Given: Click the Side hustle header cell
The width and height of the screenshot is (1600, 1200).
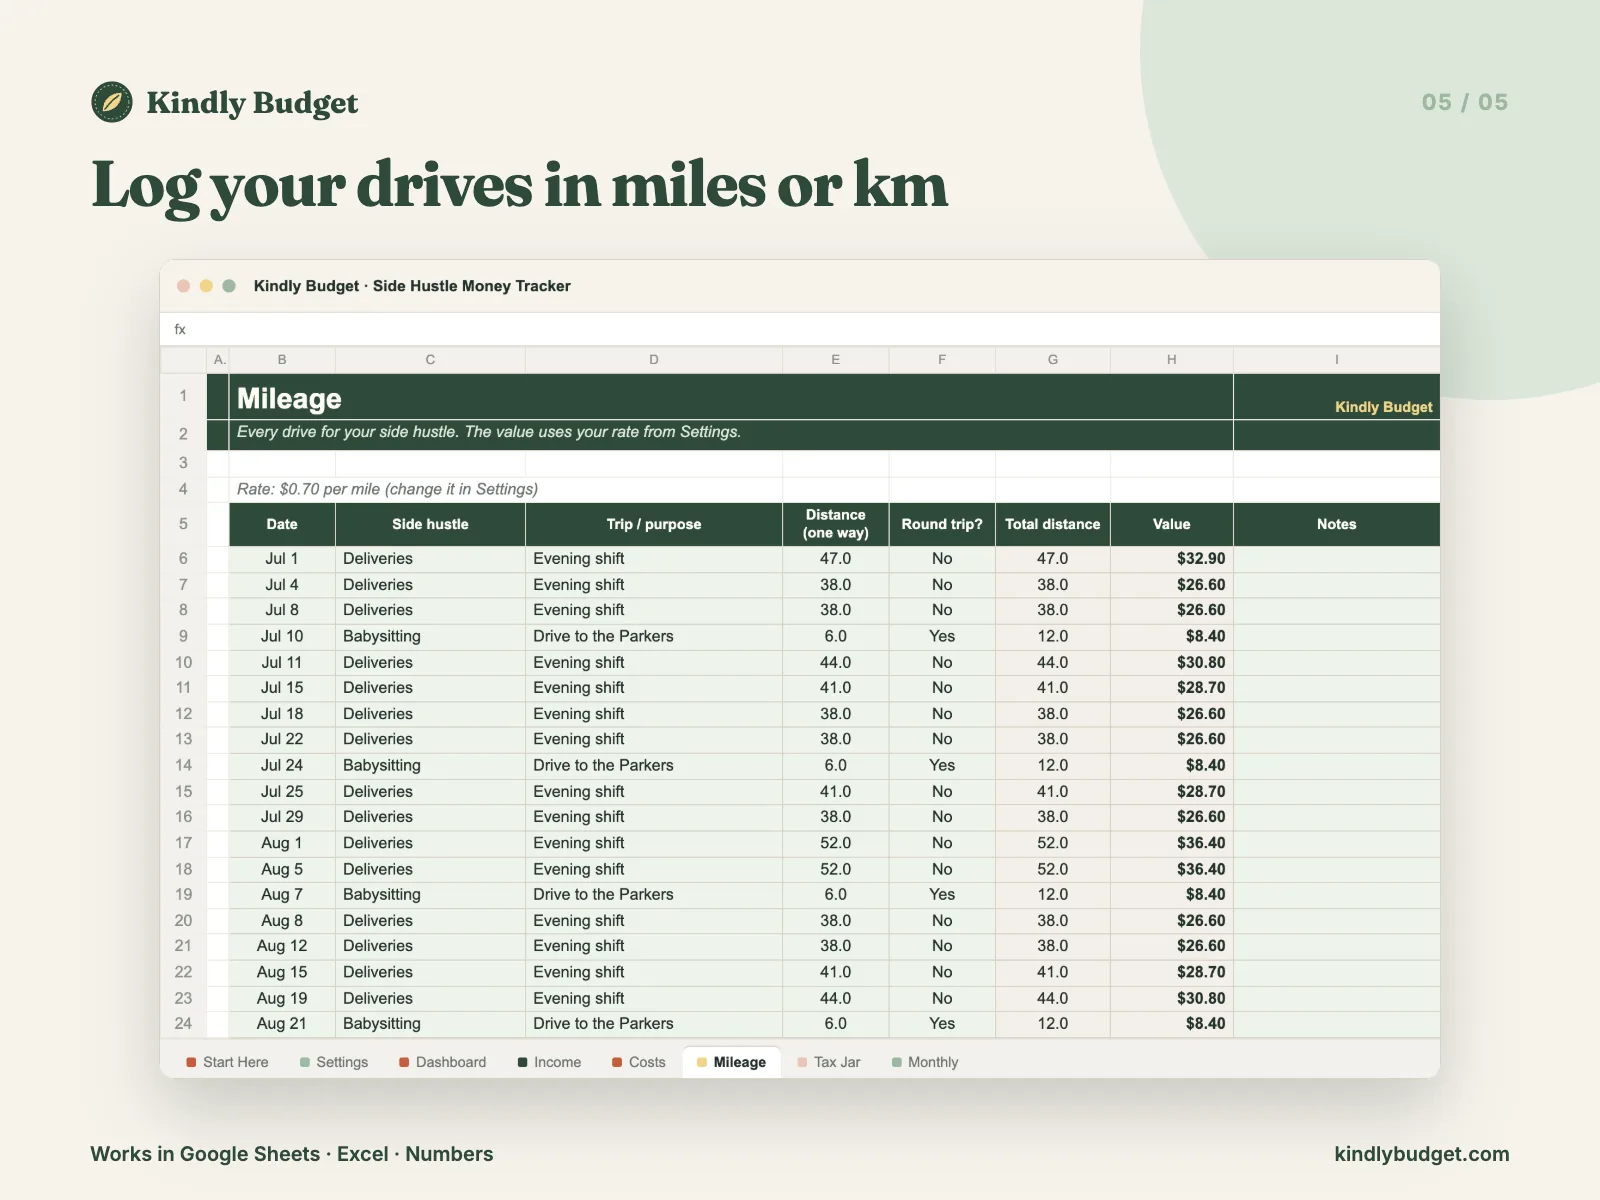Looking at the screenshot, I should (430, 524).
